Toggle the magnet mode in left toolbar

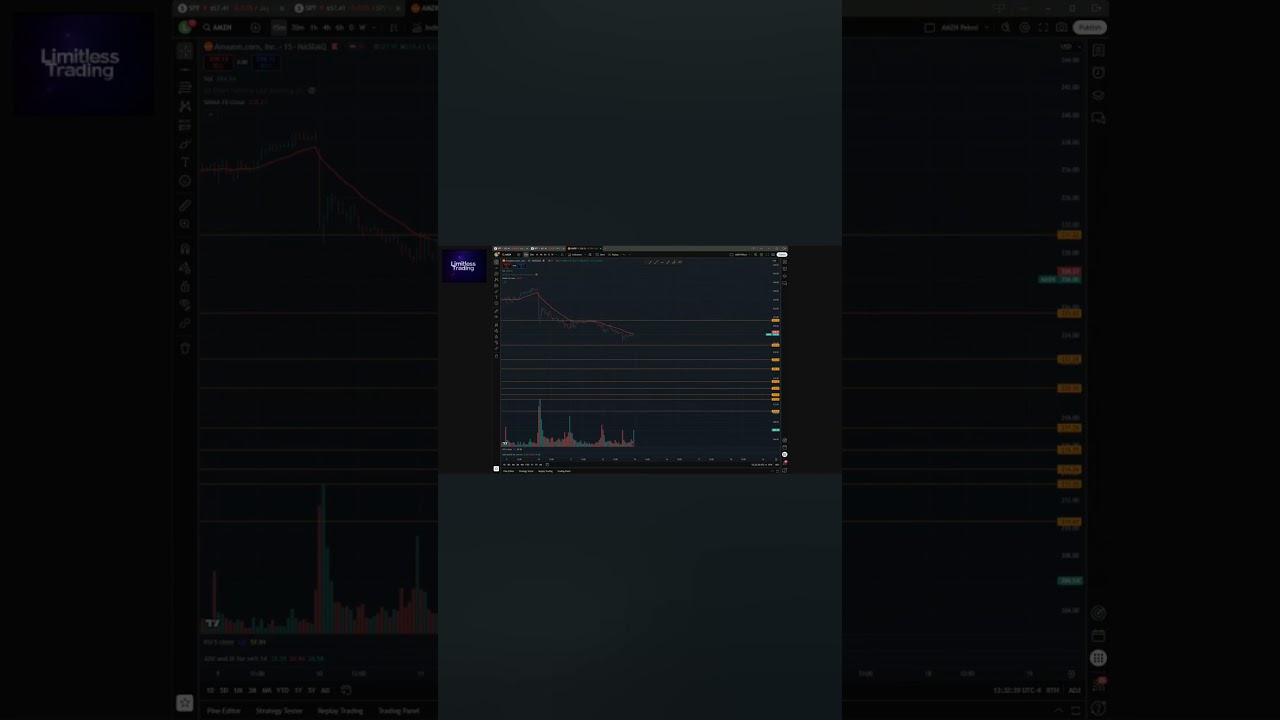(x=185, y=249)
